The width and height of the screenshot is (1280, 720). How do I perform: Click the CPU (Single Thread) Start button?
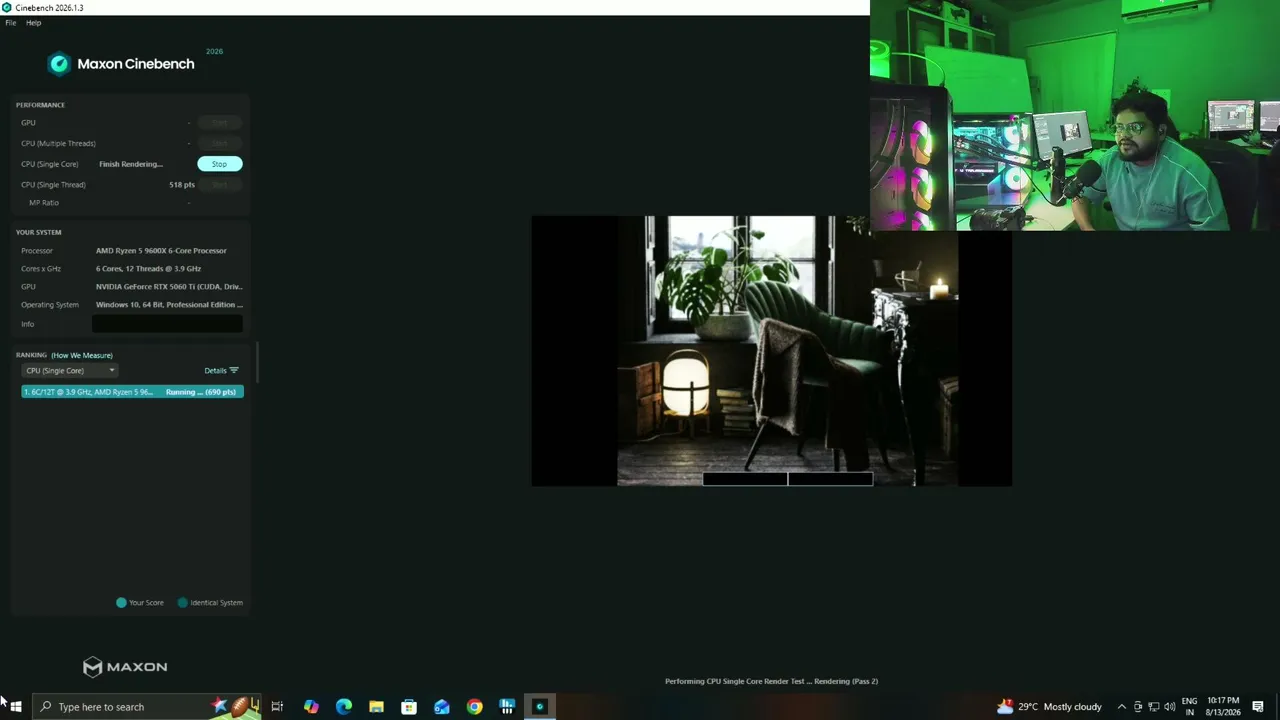click(219, 185)
